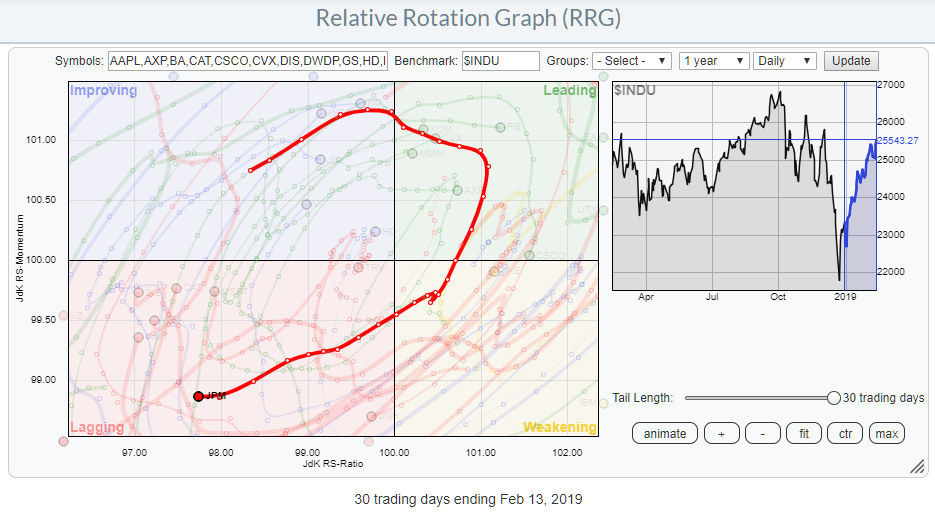Click the Benchmark field containing $INDU
The width and height of the screenshot is (935, 512).
coord(500,61)
